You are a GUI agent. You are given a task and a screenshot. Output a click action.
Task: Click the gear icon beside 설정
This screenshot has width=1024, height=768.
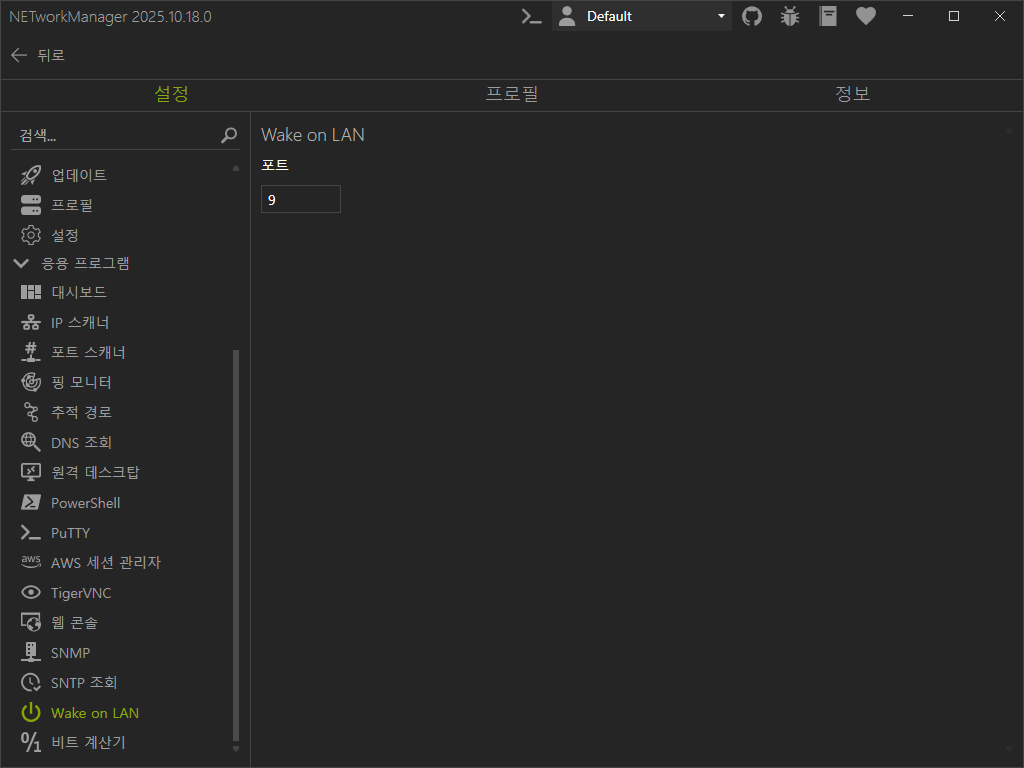[31, 235]
